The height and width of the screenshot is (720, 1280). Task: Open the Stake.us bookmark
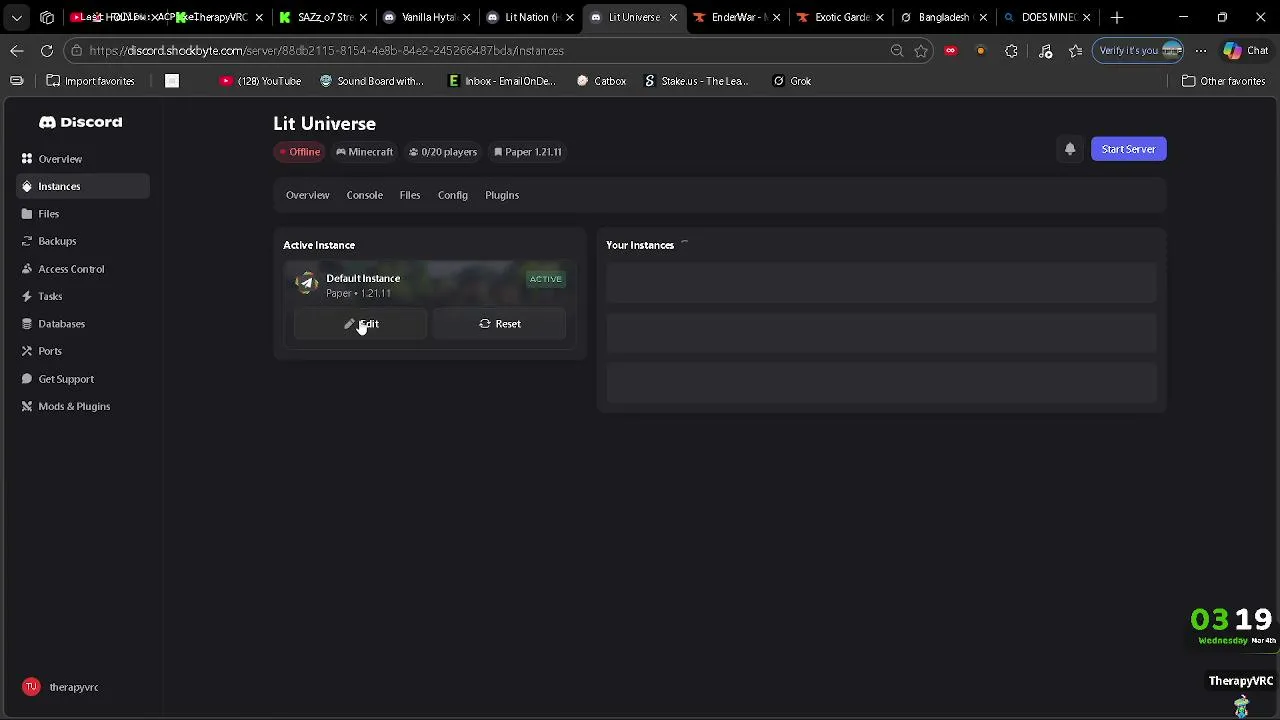(696, 81)
